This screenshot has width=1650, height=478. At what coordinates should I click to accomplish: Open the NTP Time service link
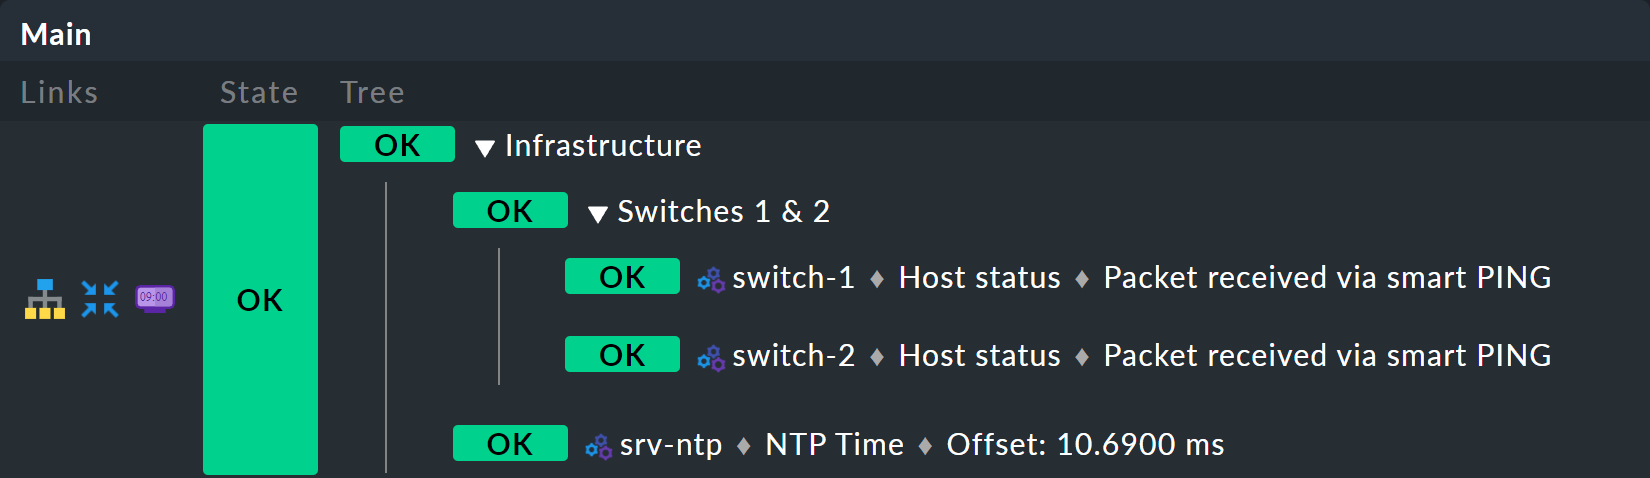(x=834, y=445)
